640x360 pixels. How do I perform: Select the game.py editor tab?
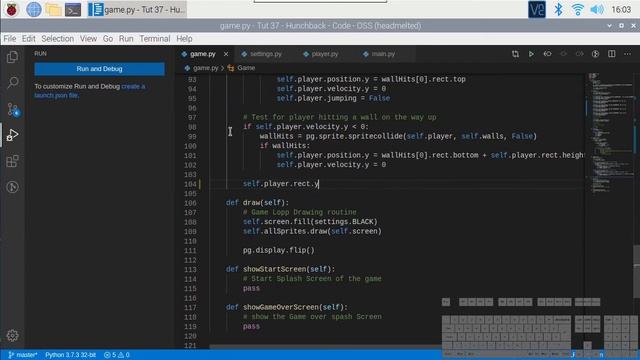pos(203,54)
